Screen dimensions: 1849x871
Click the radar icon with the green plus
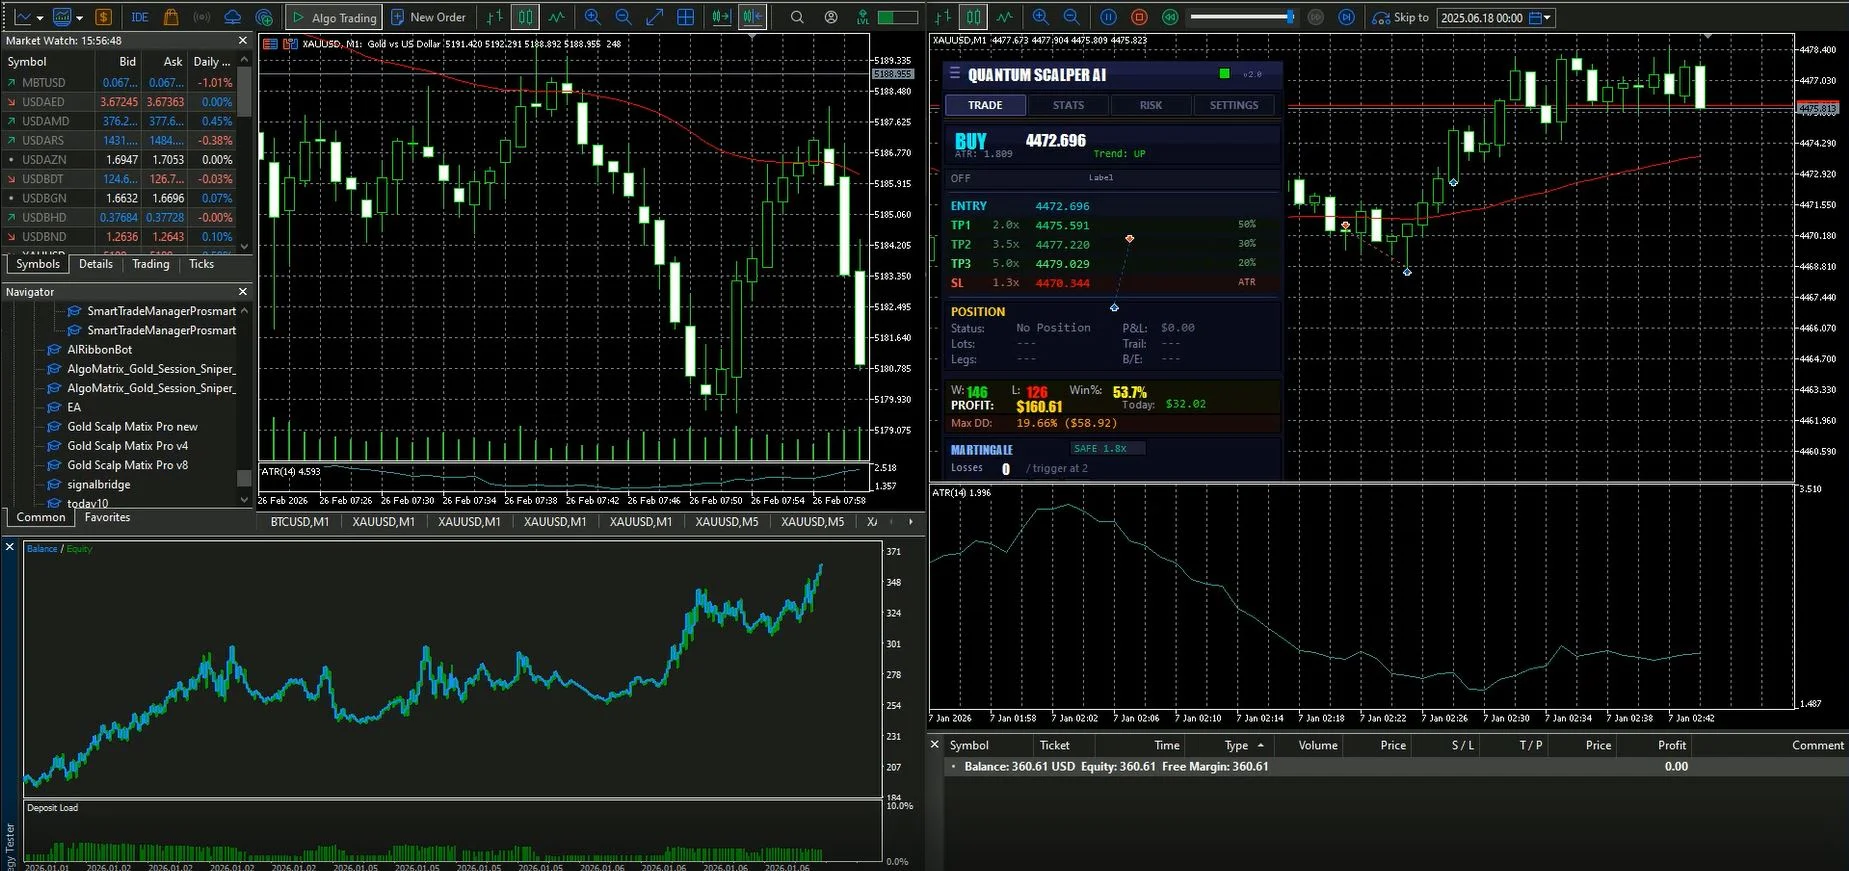(264, 17)
